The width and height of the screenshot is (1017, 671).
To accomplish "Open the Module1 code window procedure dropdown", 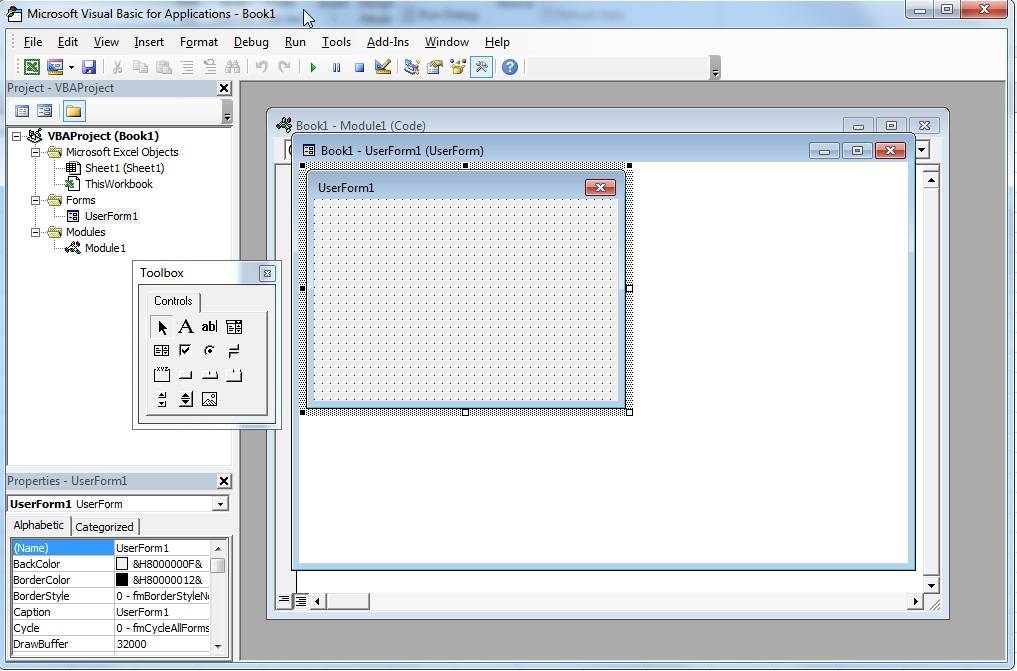I will pyautogui.click(x=922, y=150).
